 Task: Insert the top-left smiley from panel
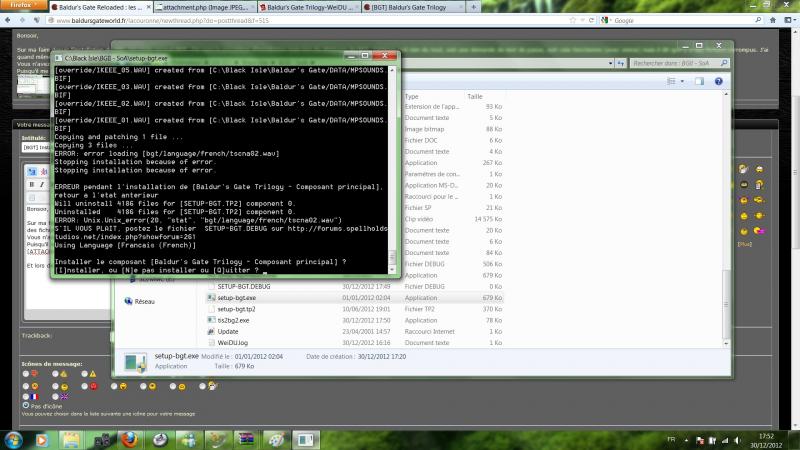[x=743, y=169]
